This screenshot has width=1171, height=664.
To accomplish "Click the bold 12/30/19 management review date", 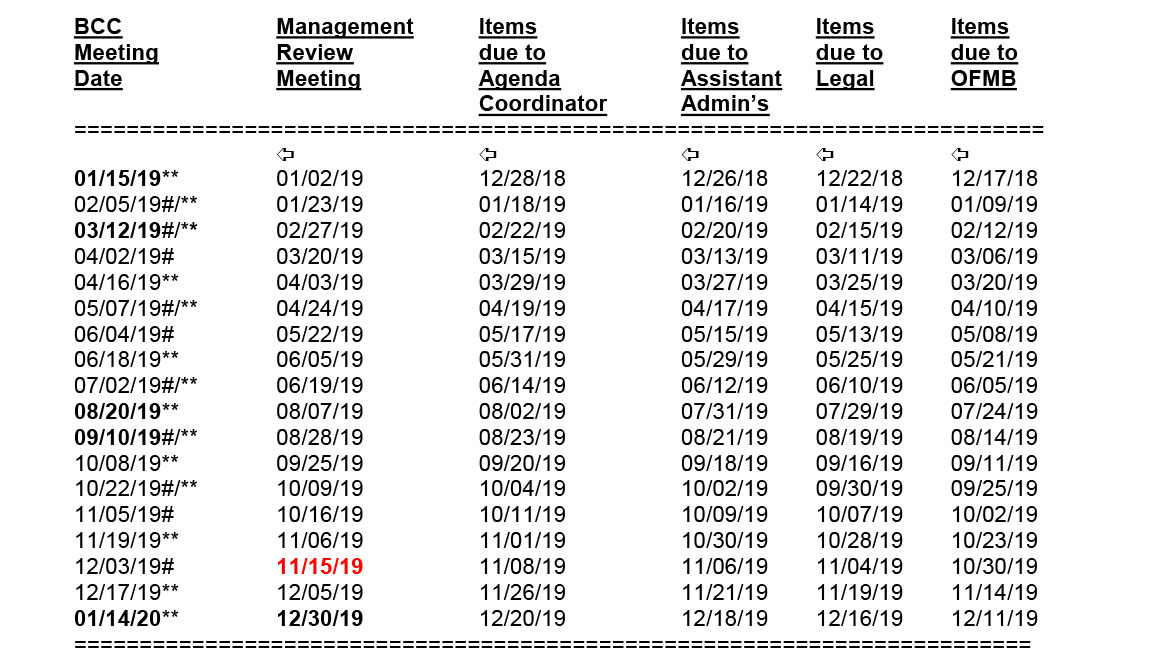I will pyautogui.click(x=320, y=619).
